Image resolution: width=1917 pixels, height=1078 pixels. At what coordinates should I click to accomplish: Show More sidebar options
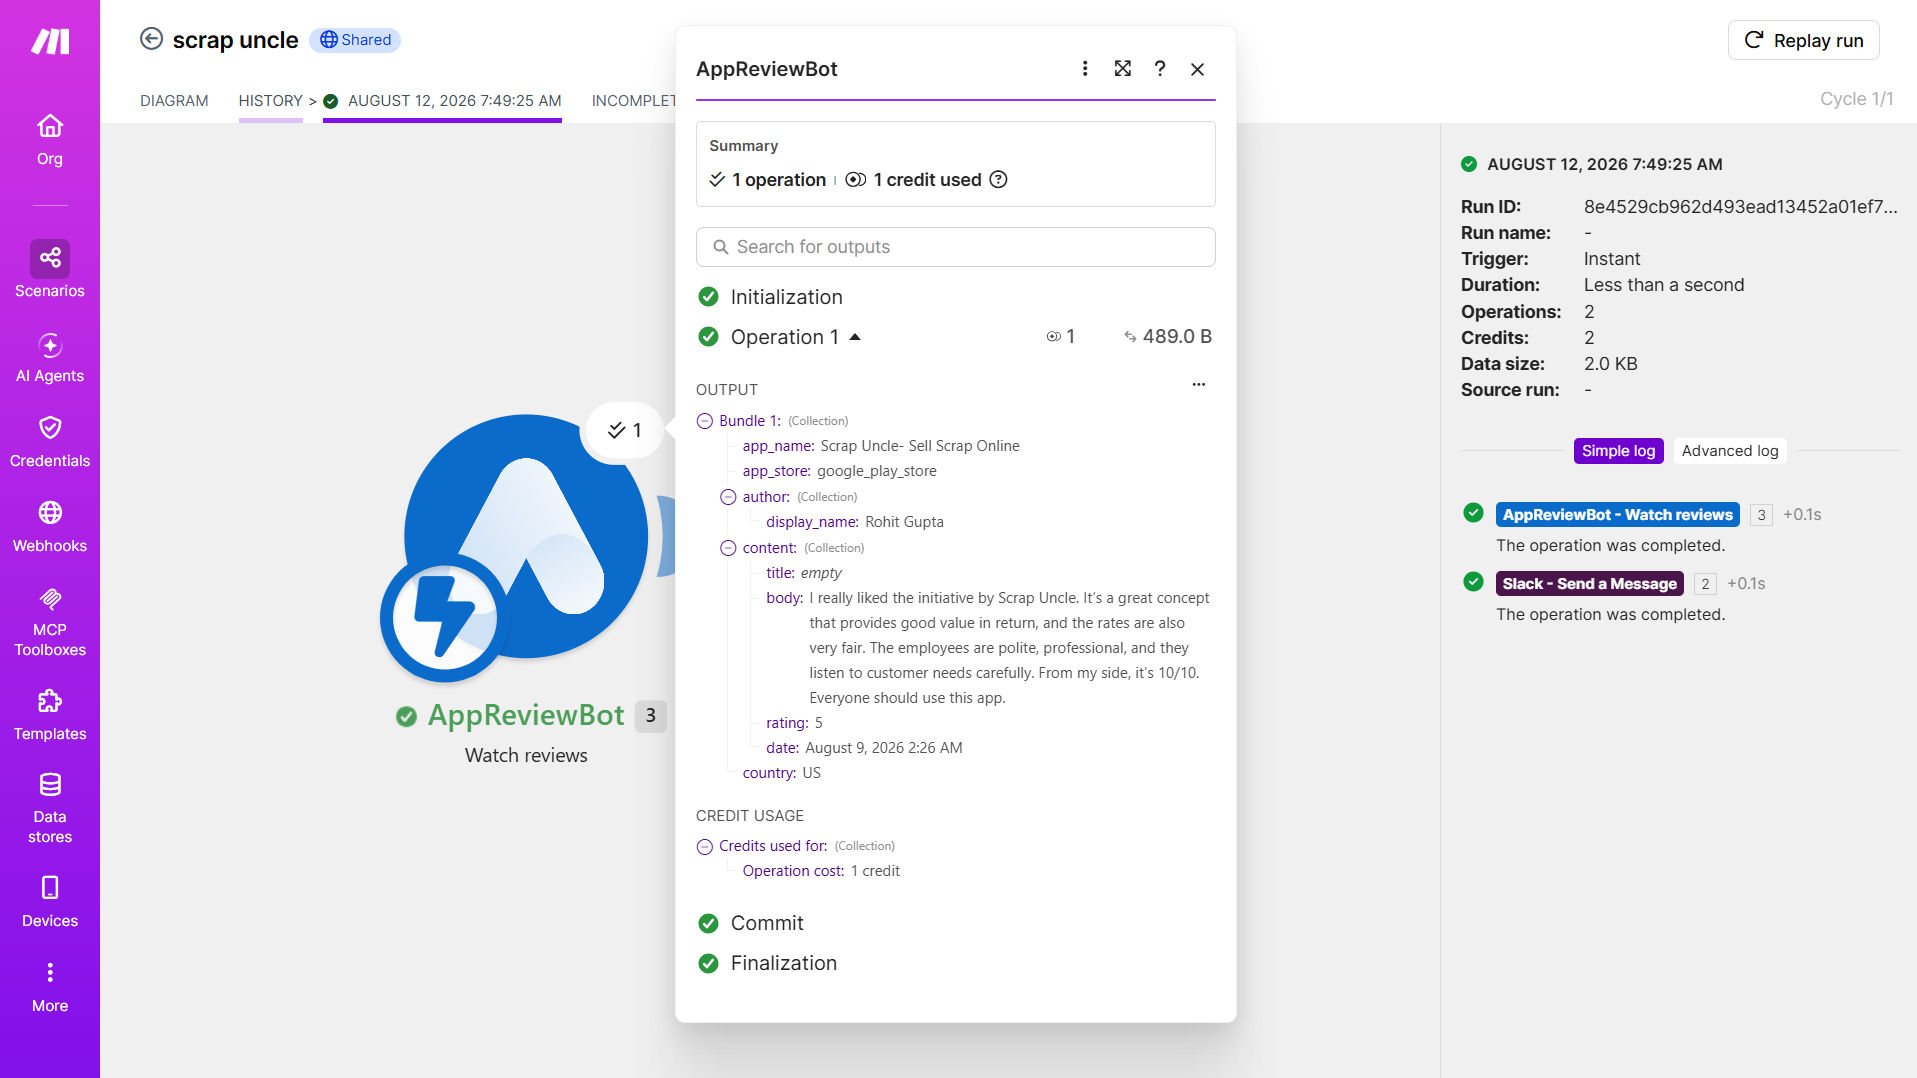click(50, 987)
